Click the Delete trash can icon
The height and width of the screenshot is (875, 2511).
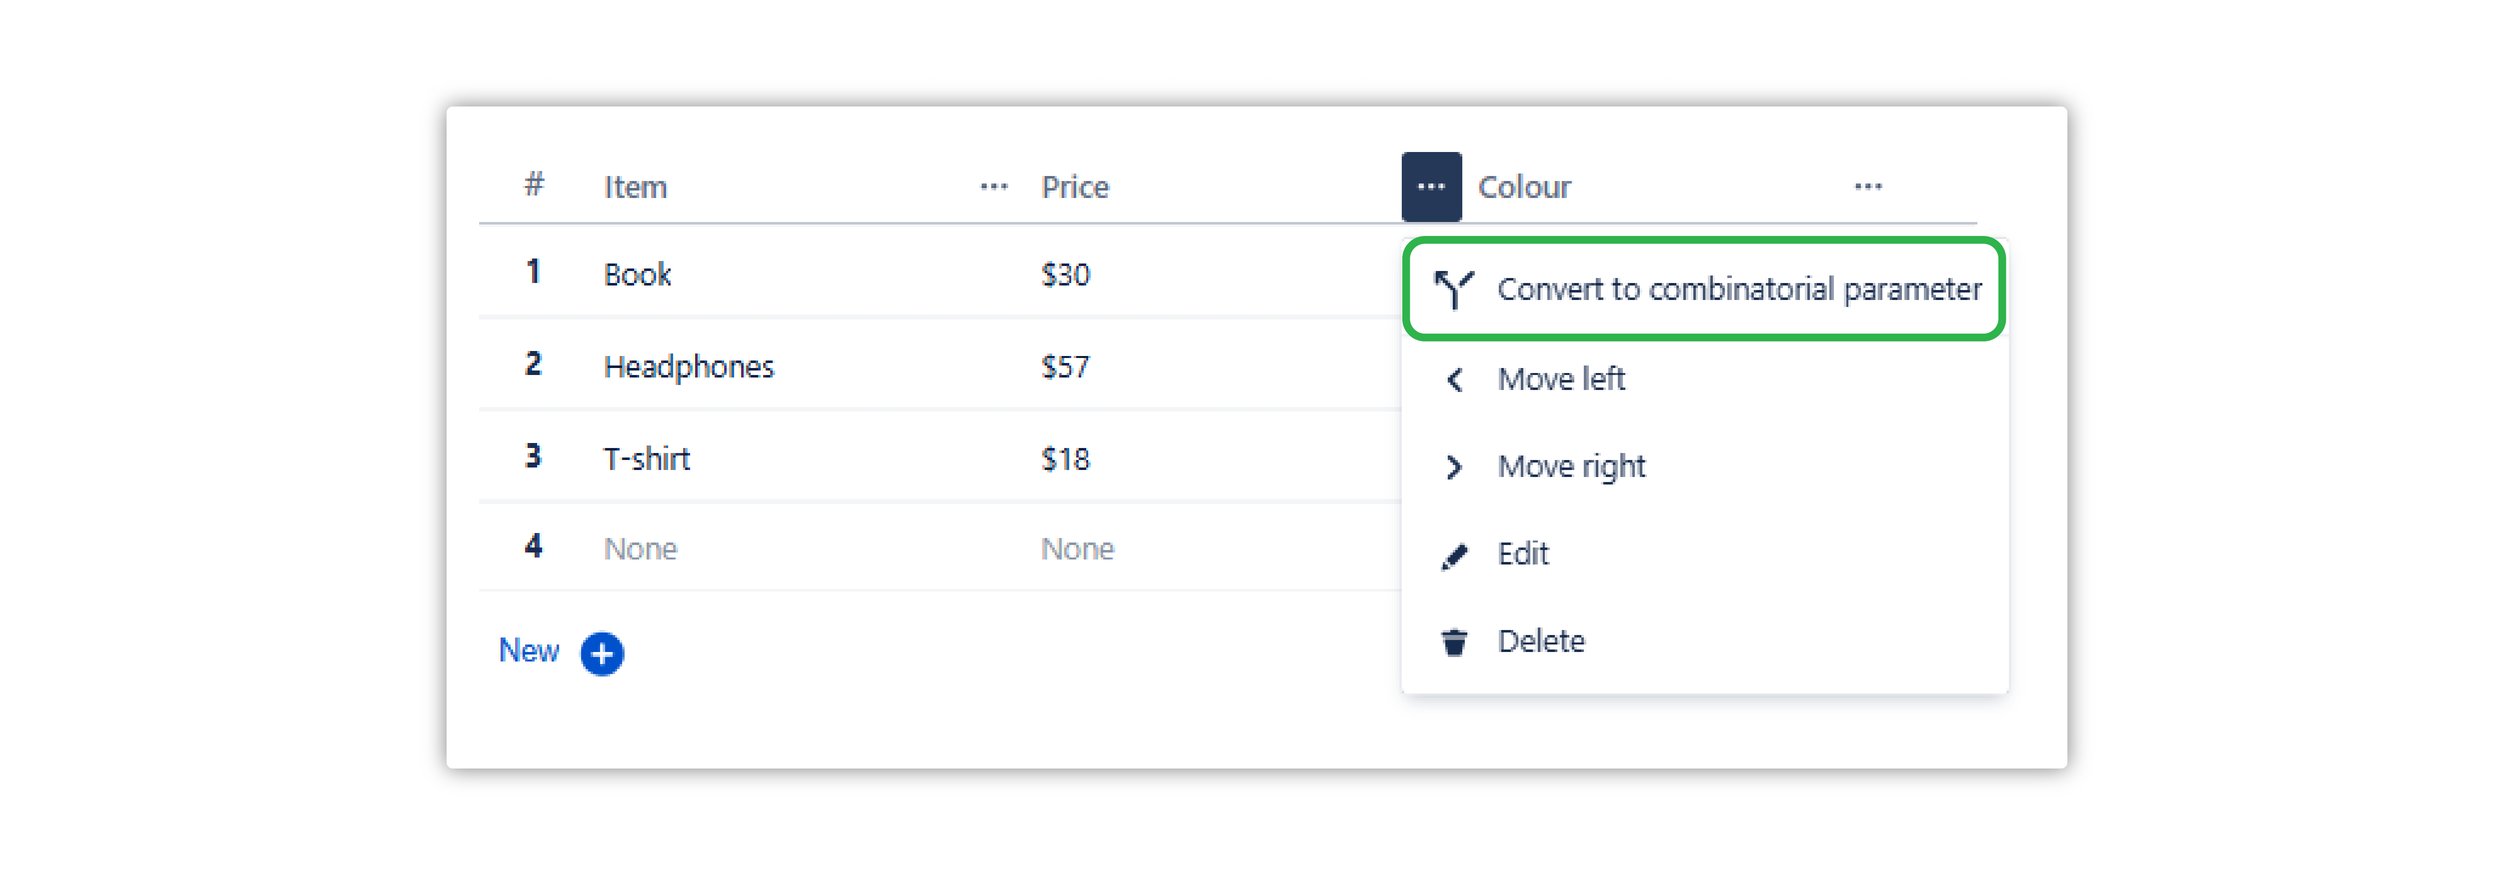(x=1454, y=642)
